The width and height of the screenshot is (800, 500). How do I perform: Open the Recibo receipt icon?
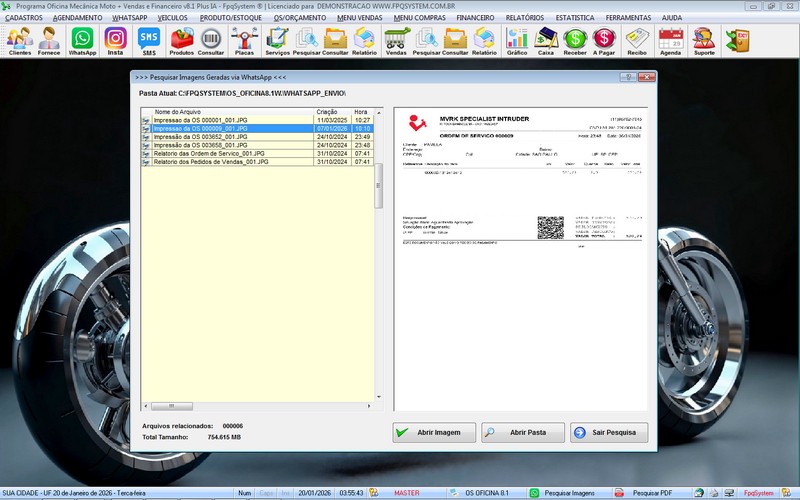tap(637, 41)
